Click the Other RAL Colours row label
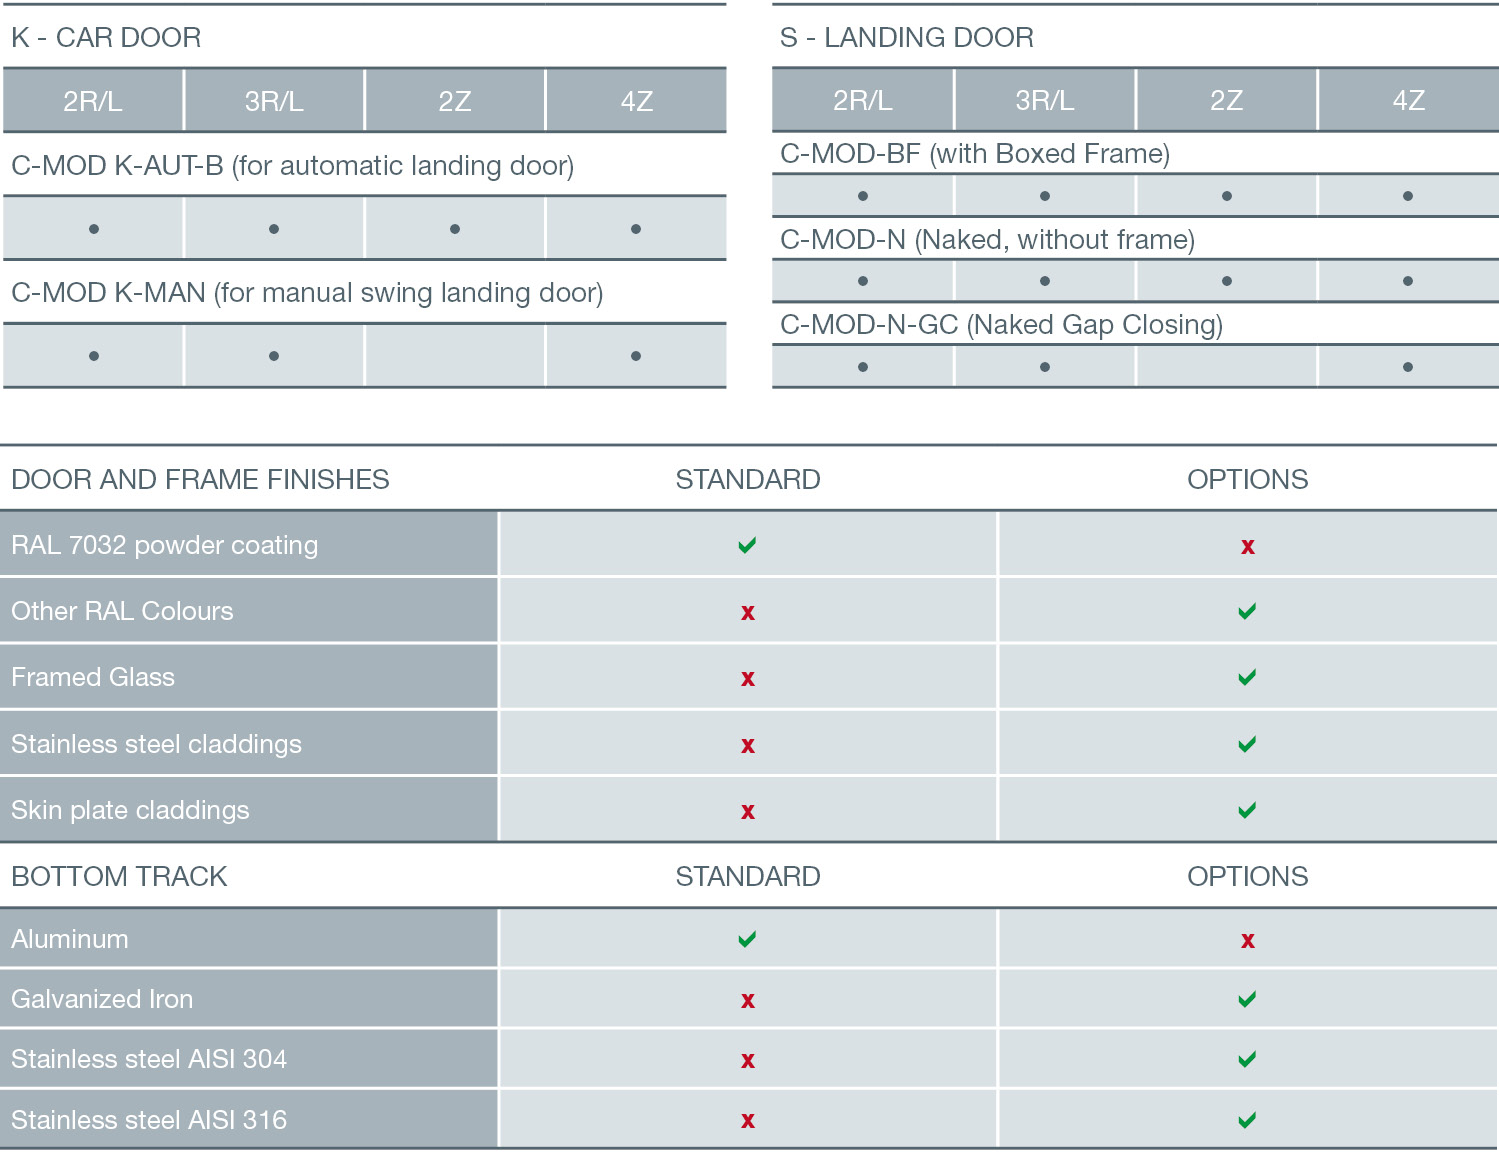This screenshot has height=1161, width=1499. pyautogui.click(x=122, y=611)
